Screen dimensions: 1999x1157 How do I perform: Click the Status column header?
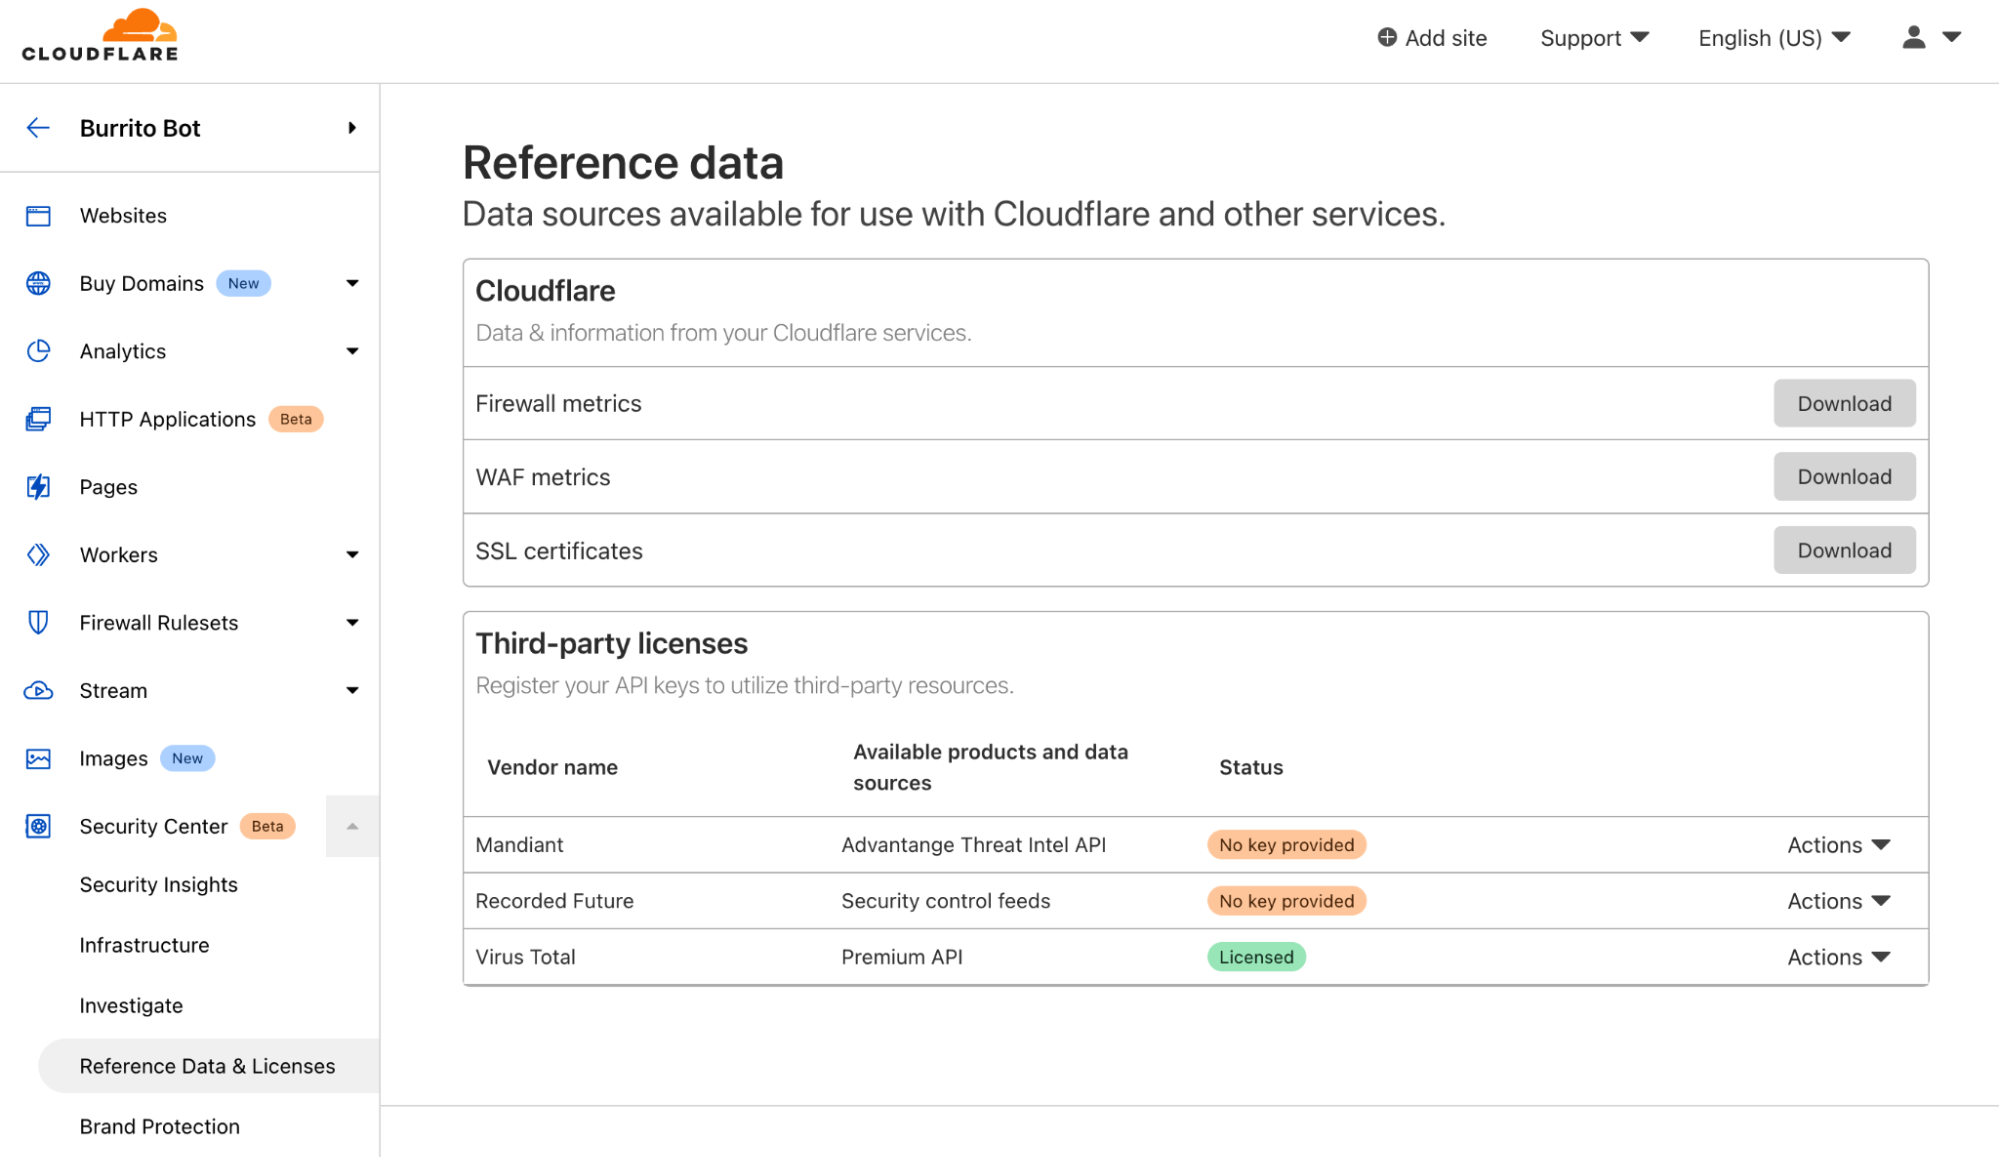[x=1250, y=767]
